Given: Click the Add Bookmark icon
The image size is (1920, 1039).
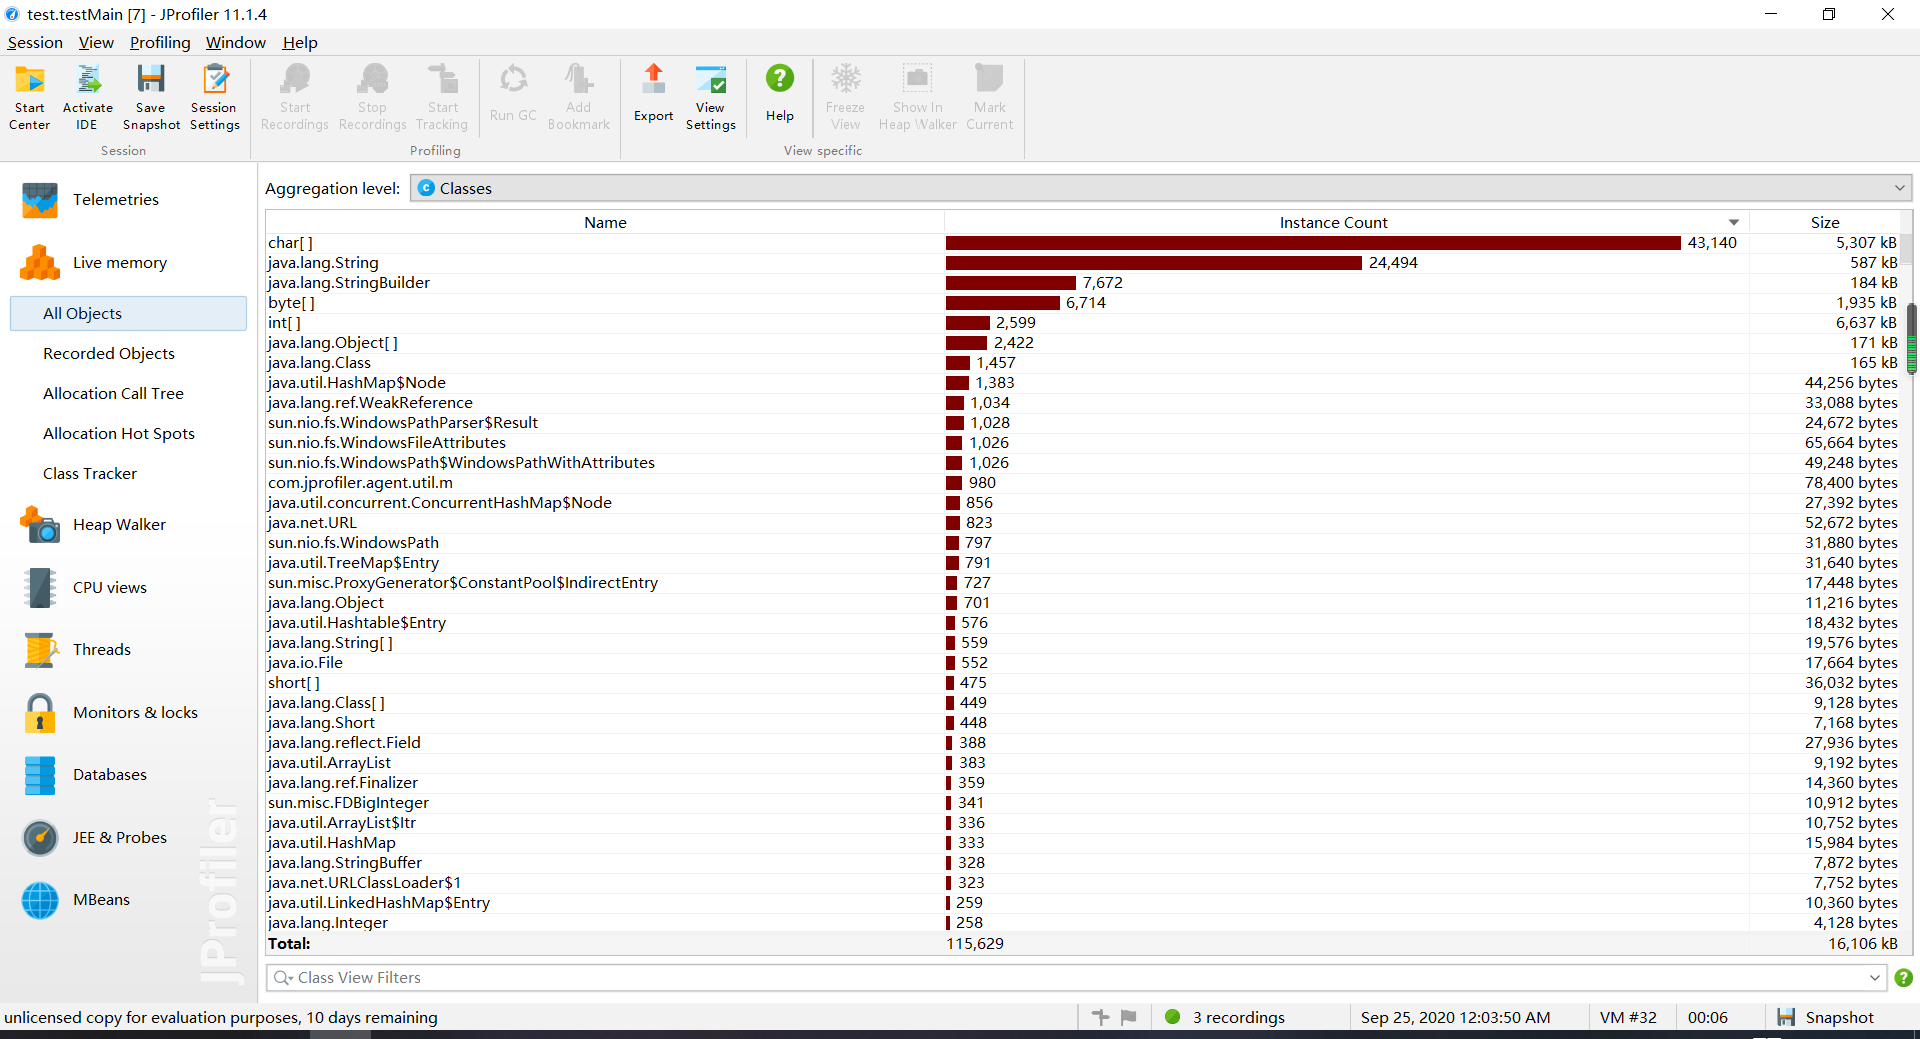Looking at the screenshot, I should click(x=578, y=97).
